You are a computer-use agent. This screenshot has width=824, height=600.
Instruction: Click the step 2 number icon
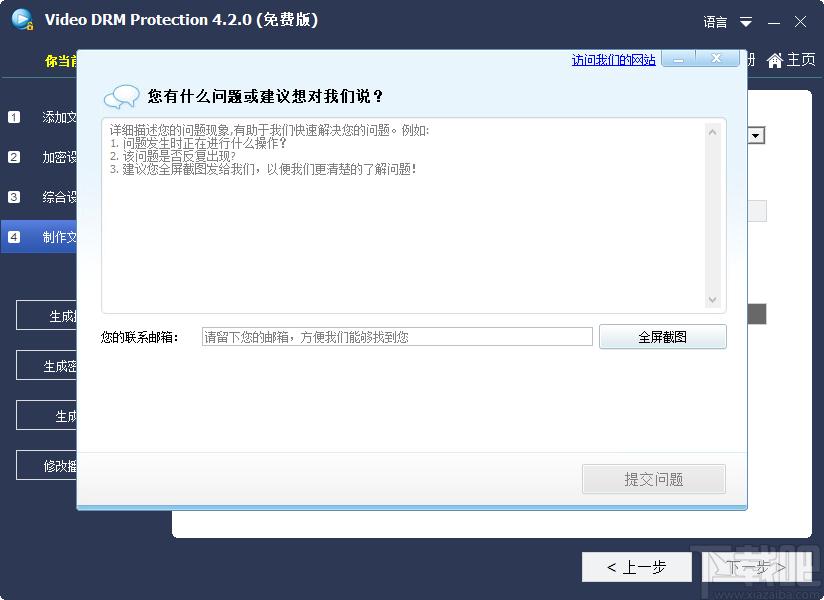[14, 157]
